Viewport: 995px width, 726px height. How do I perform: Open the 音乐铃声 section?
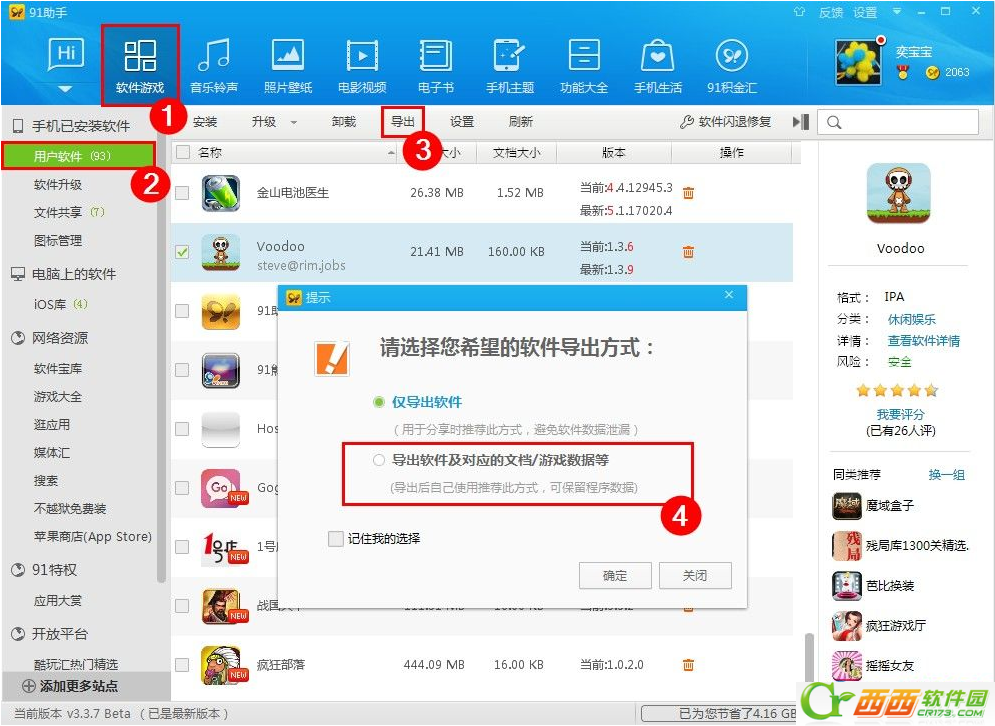coord(214,65)
